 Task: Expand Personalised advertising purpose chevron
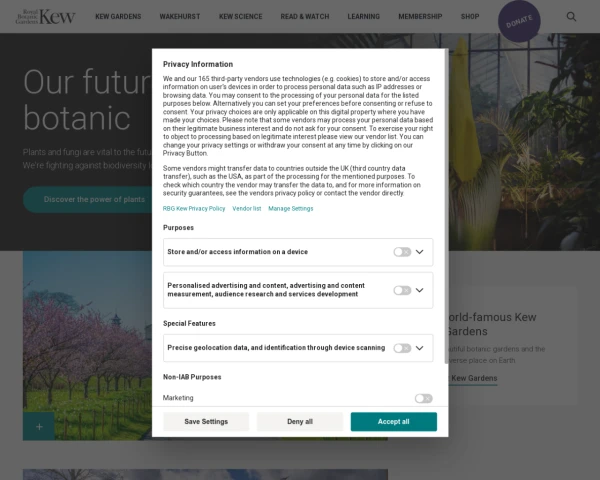coord(421,290)
